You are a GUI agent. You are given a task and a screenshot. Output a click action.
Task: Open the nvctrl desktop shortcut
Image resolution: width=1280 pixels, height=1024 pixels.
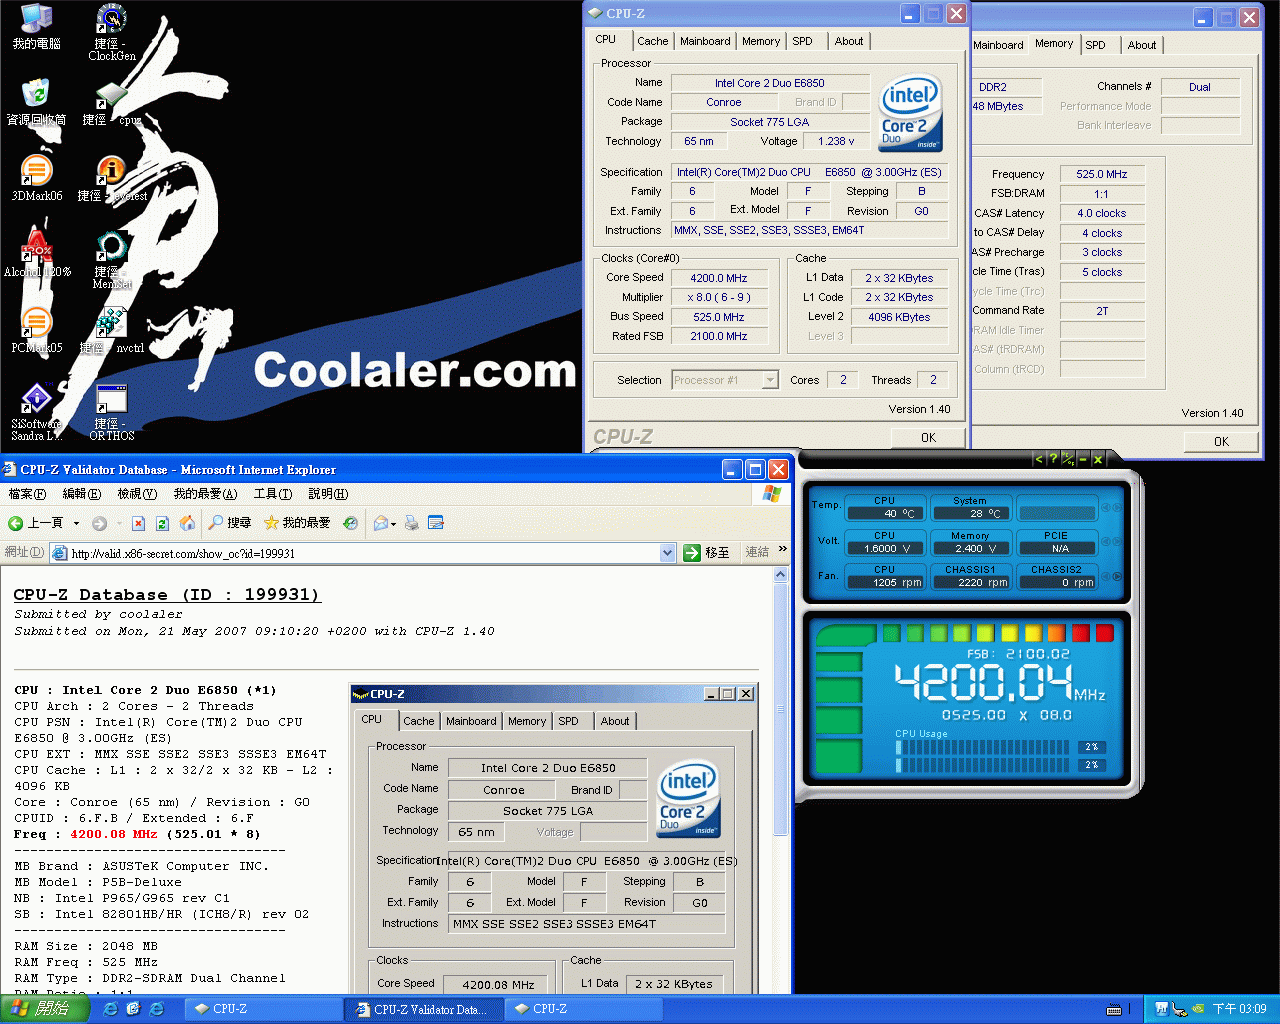coord(112,331)
